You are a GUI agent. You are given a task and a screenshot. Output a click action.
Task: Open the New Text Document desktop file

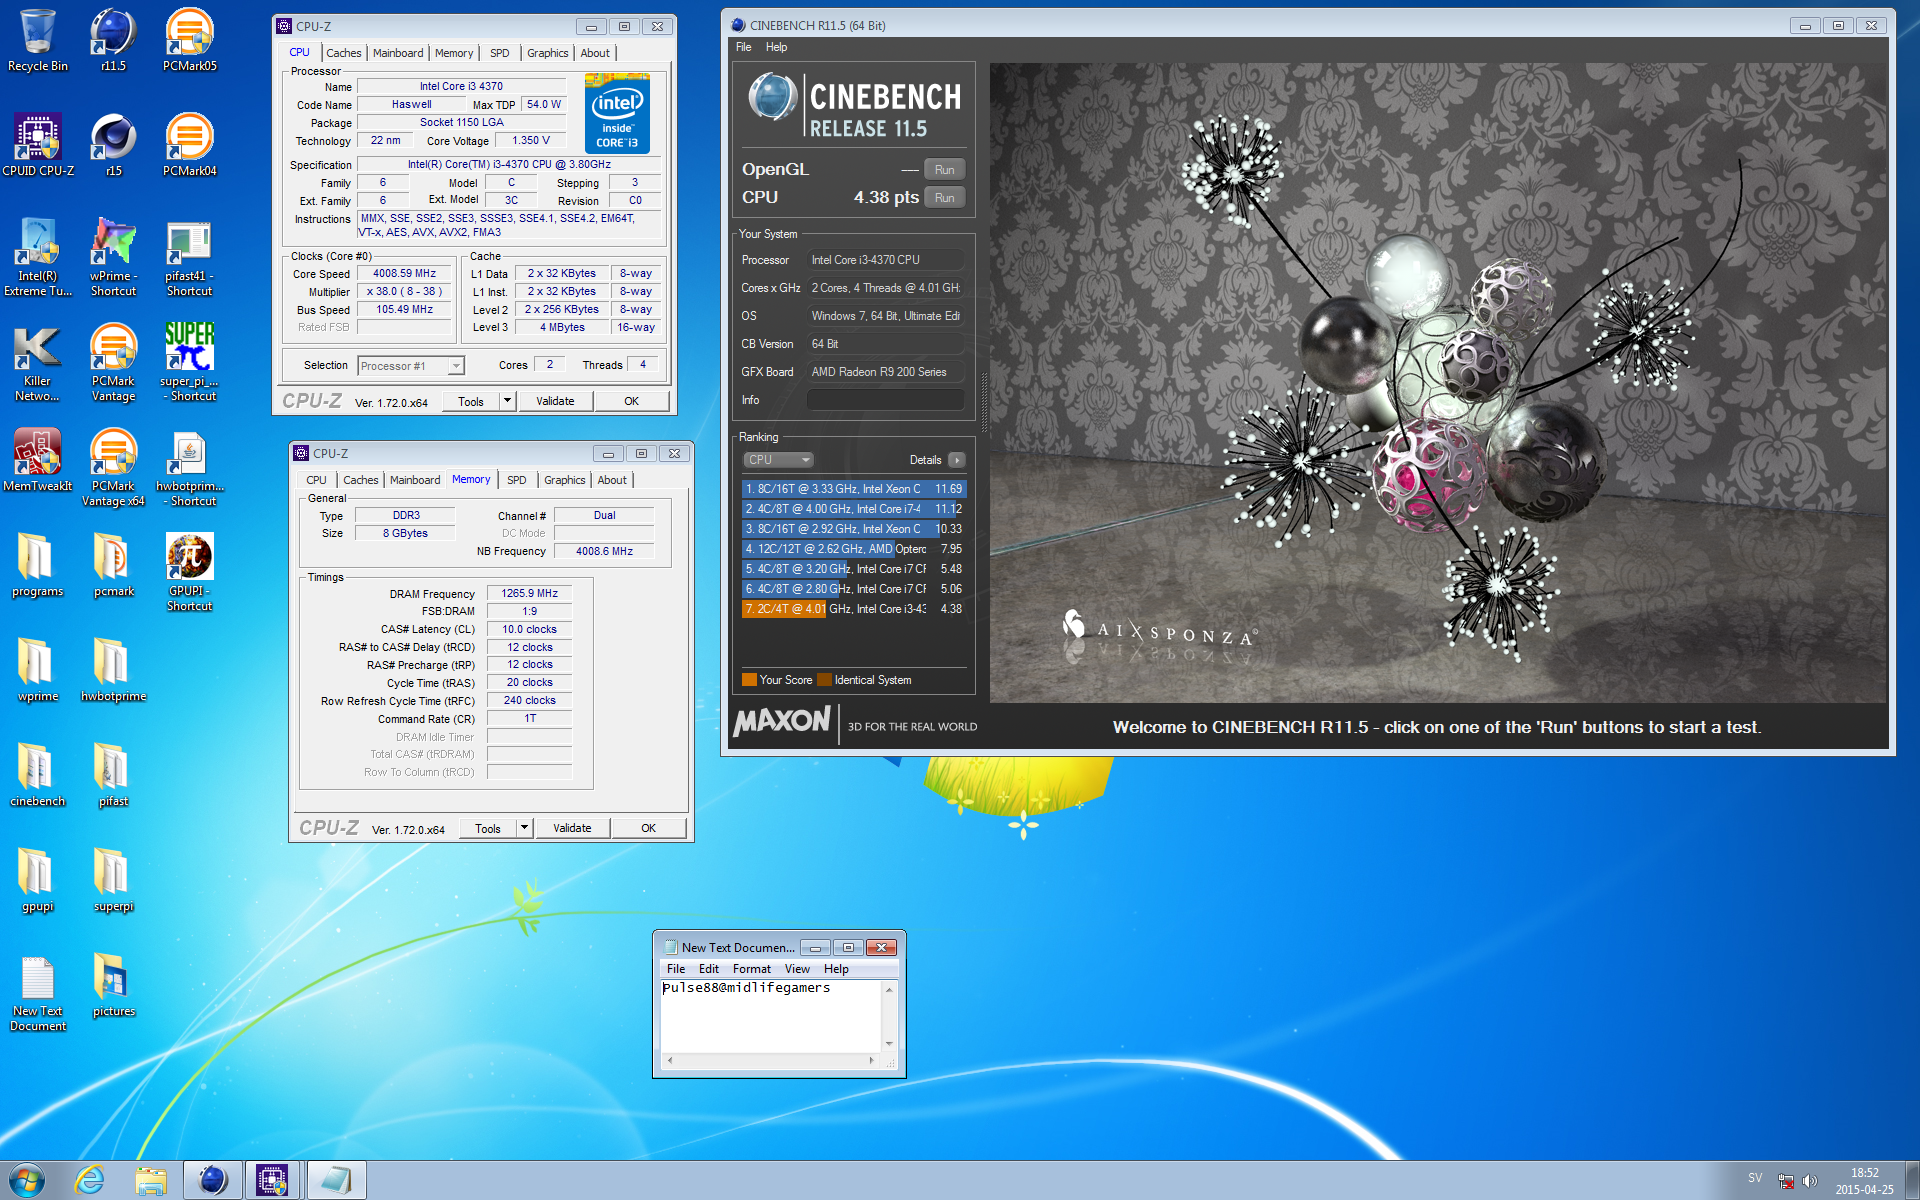(x=37, y=992)
